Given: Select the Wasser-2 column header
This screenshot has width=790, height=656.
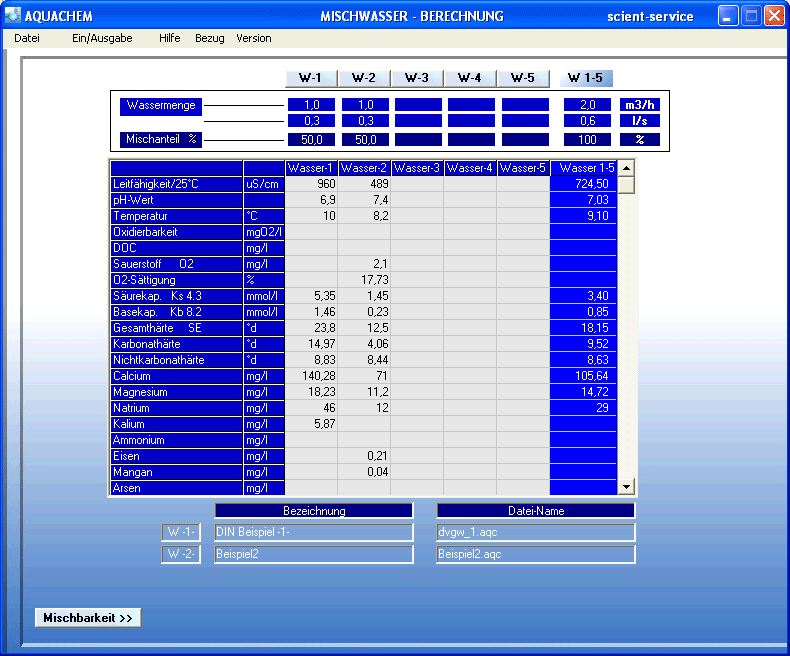Looking at the screenshot, I should click(x=364, y=168).
